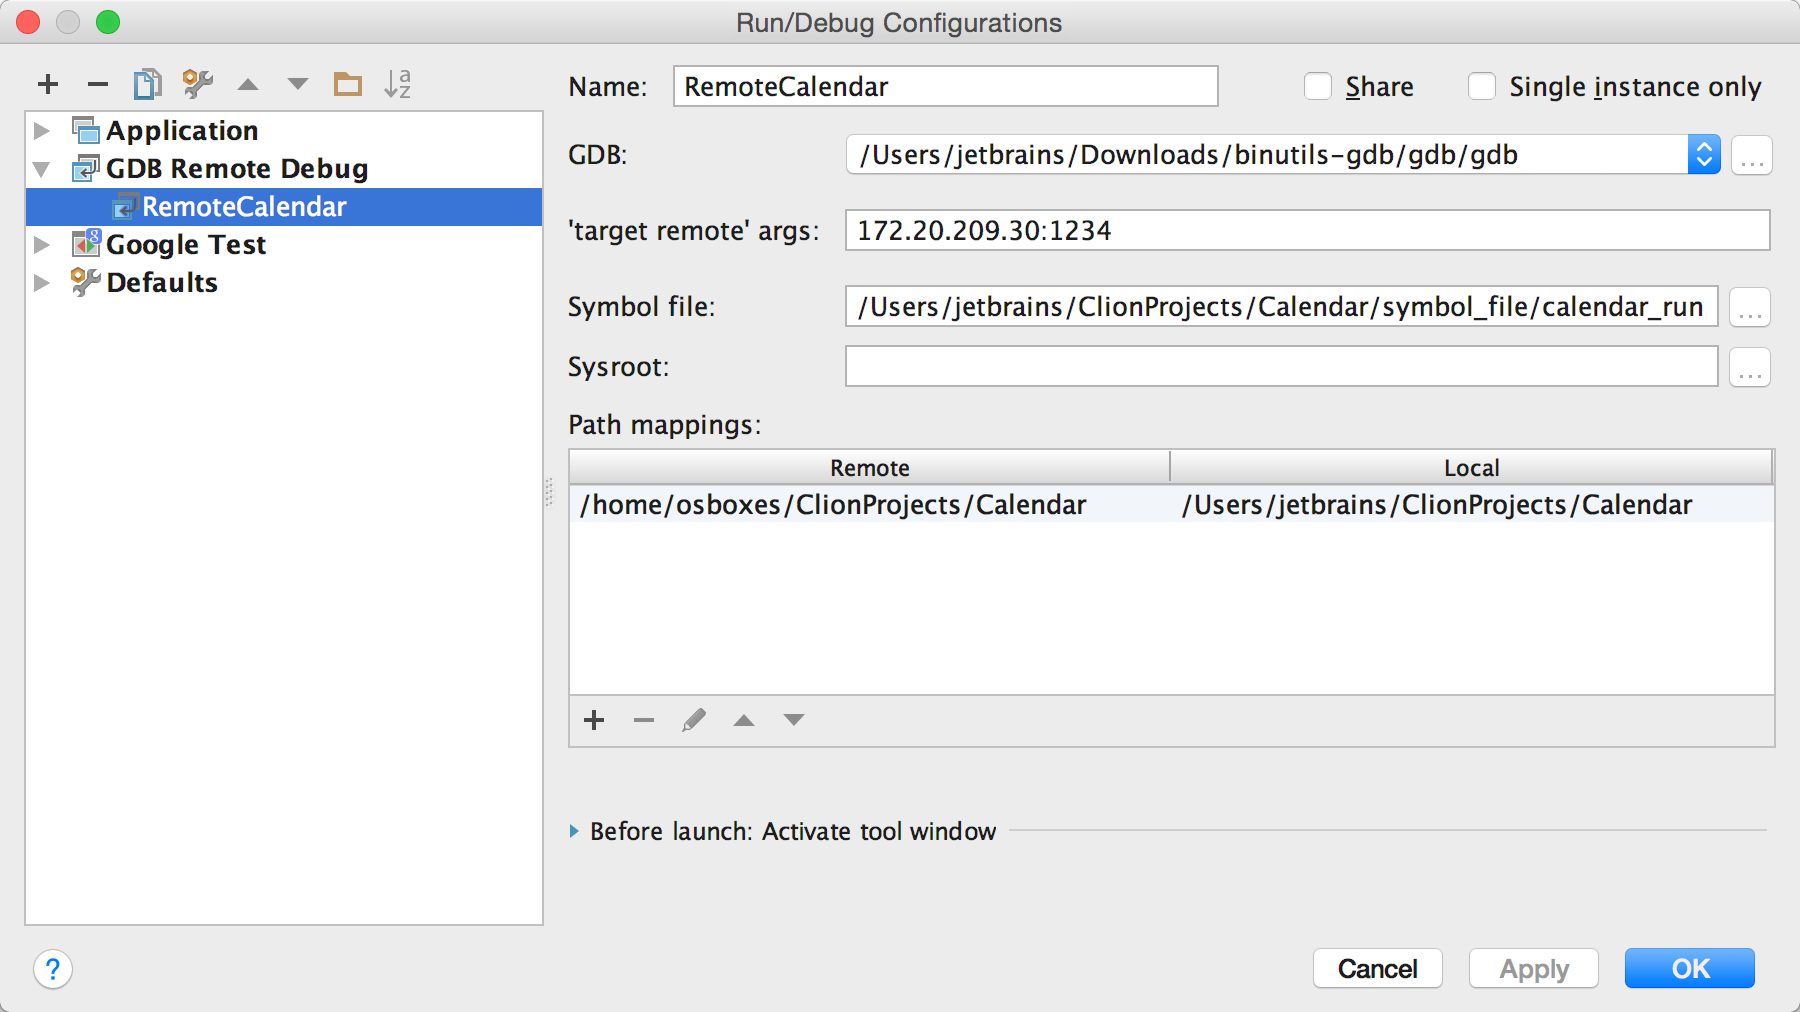Expand the Application tree node

point(42,131)
